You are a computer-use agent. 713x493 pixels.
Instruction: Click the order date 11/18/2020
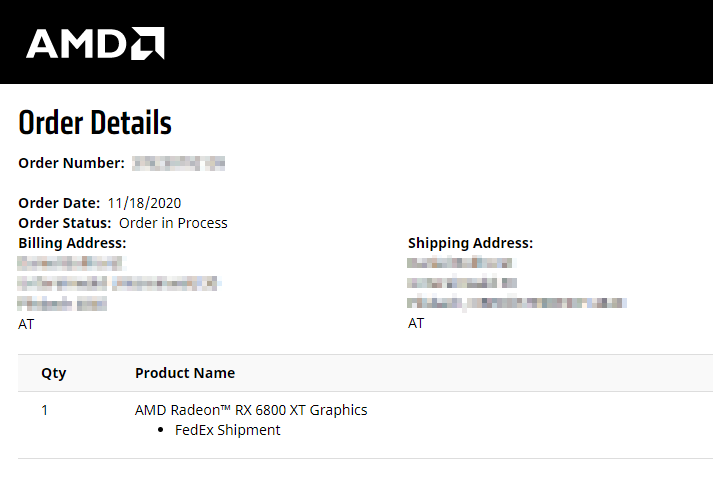click(x=144, y=203)
